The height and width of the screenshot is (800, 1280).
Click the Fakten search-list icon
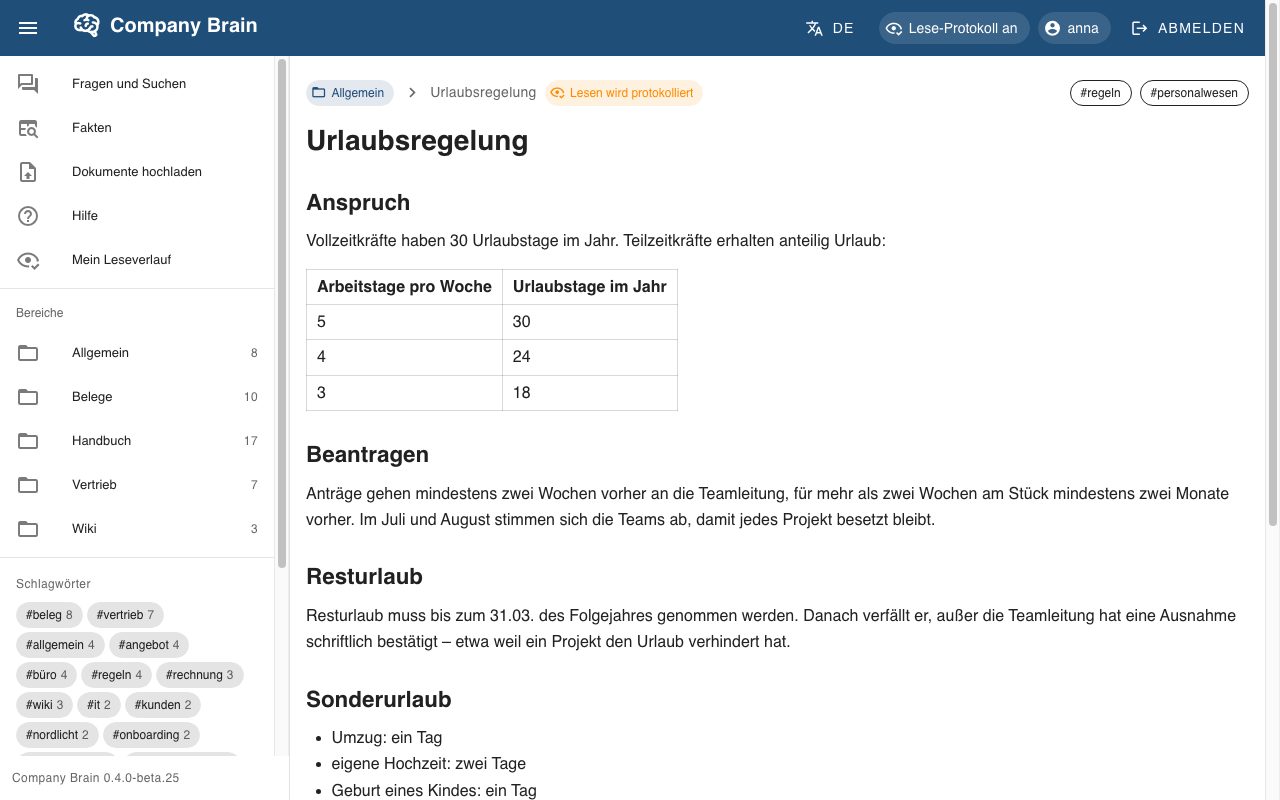[x=28, y=128]
